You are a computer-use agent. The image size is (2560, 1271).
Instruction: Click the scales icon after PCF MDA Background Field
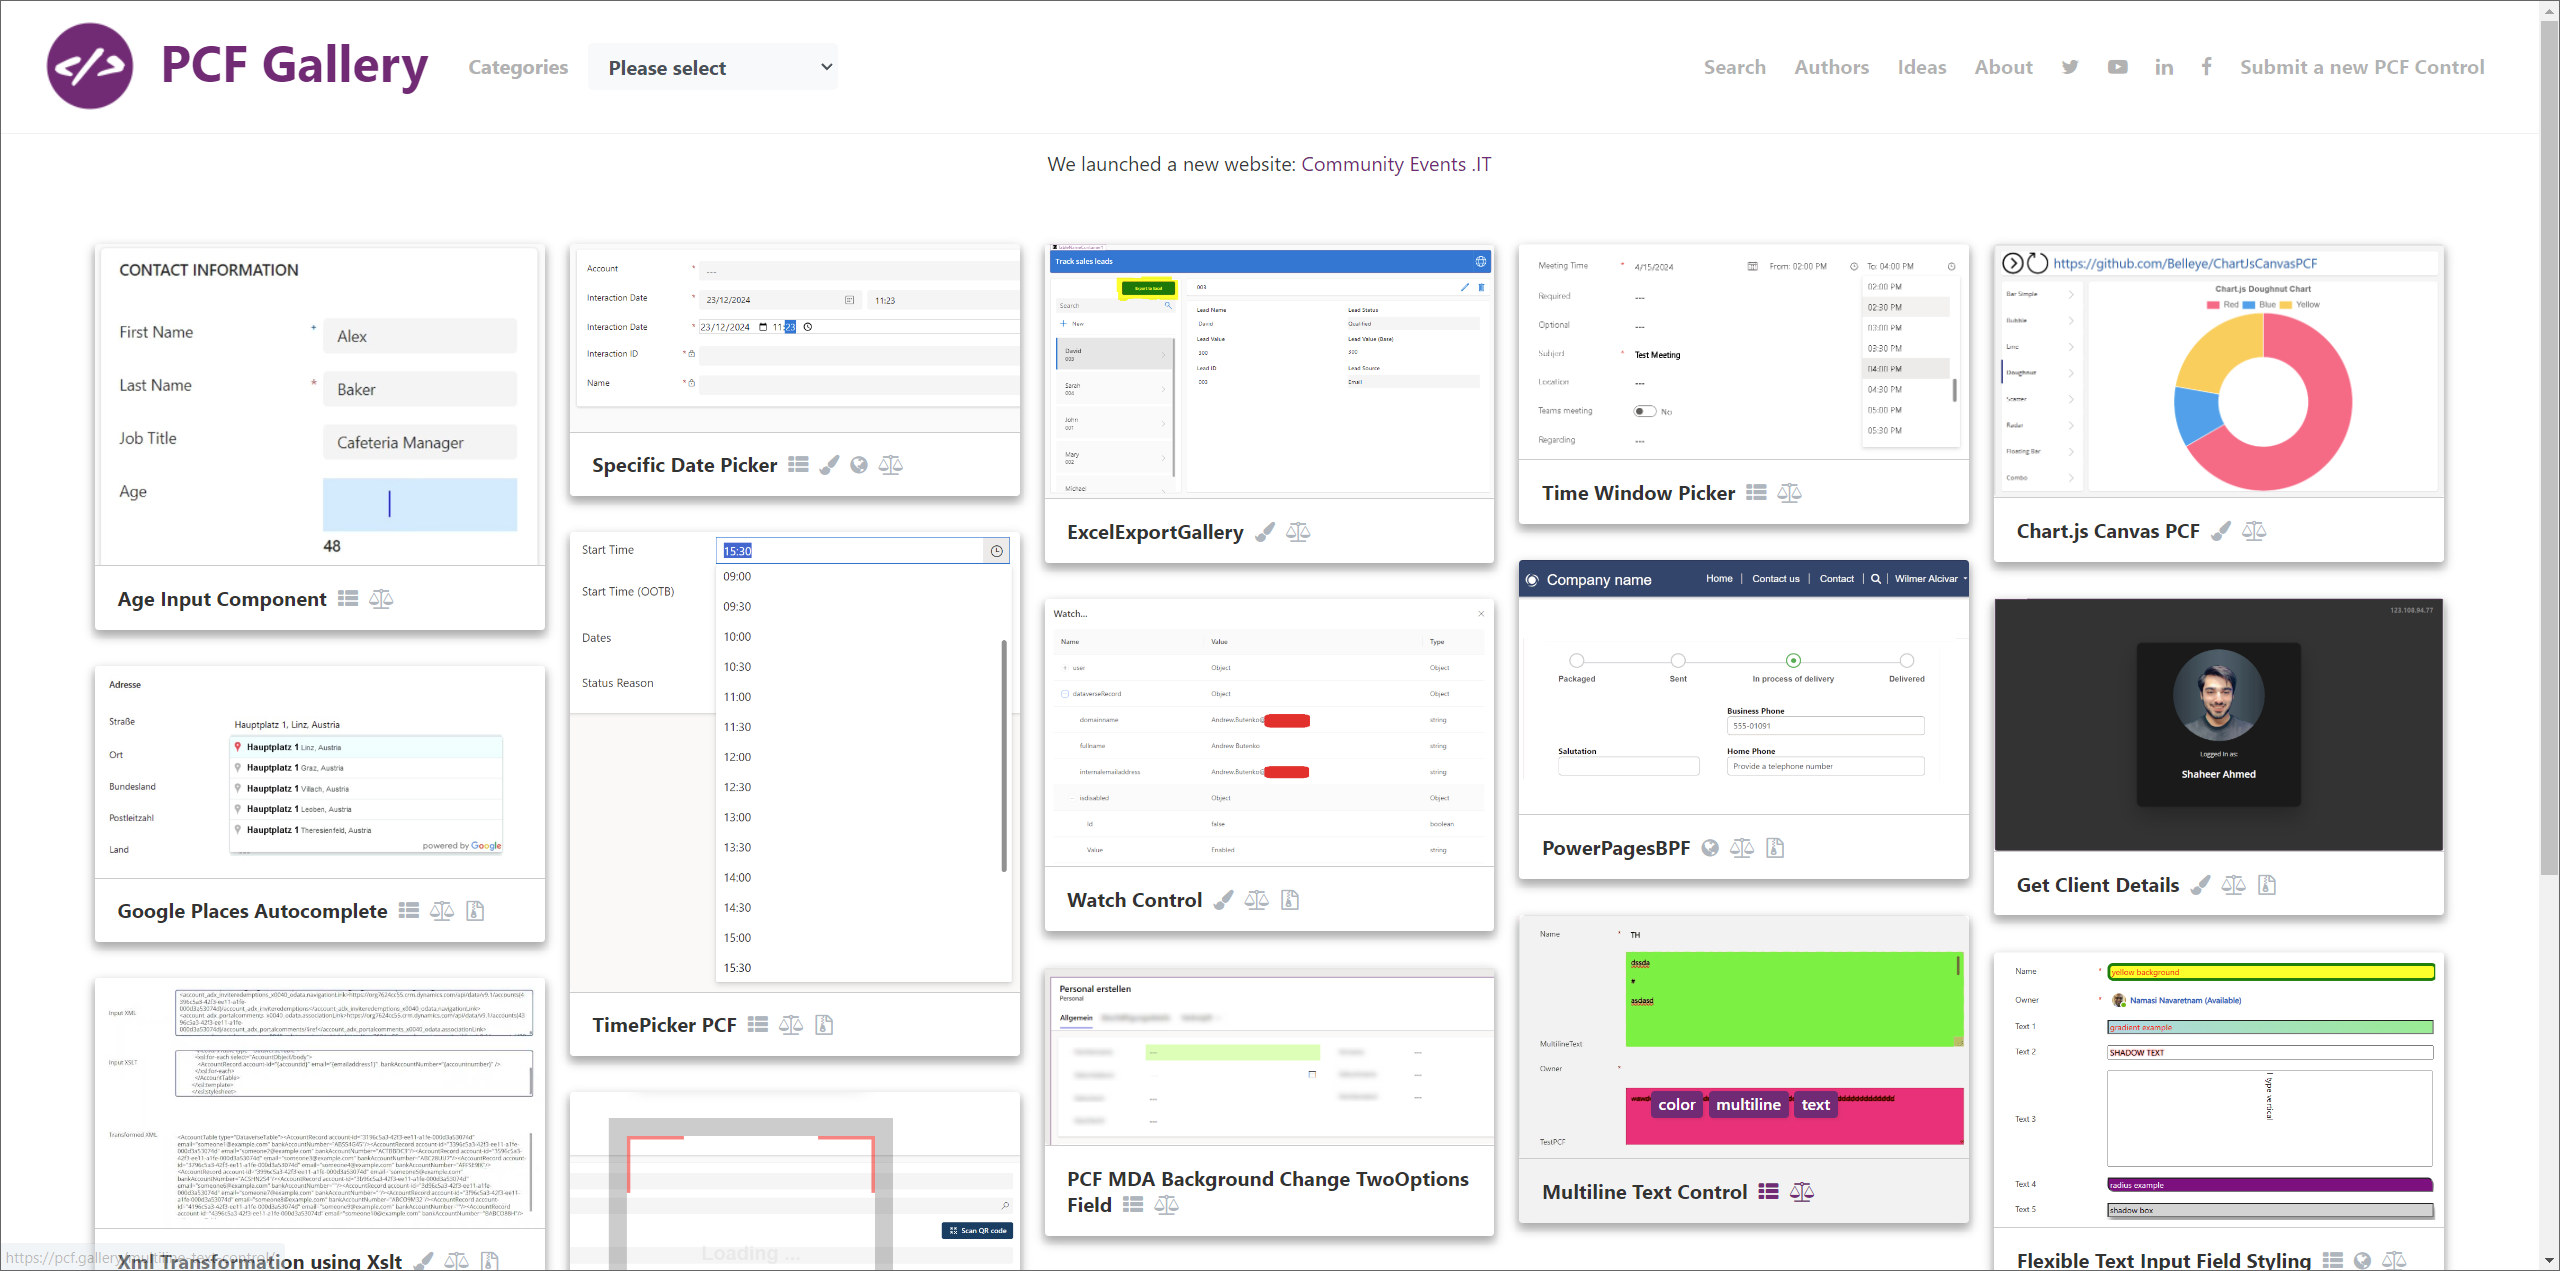point(1167,1204)
